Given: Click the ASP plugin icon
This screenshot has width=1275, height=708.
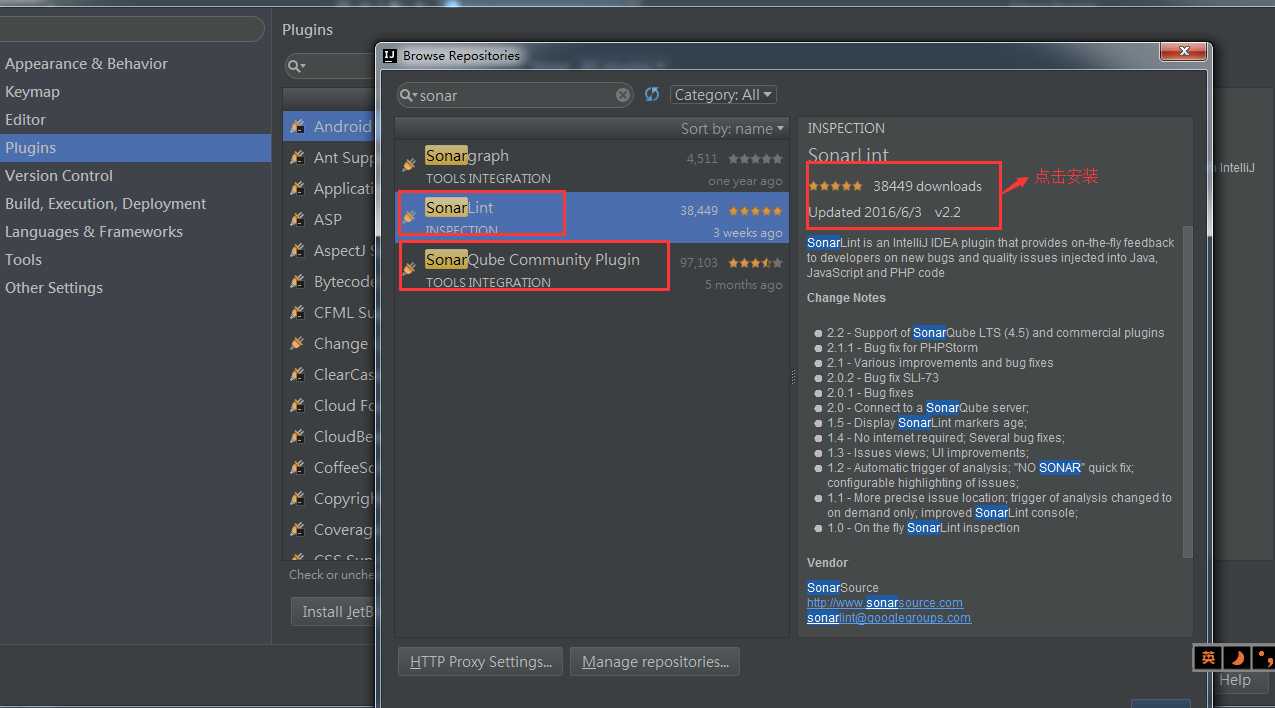Looking at the screenshot, I should point(297,219).
